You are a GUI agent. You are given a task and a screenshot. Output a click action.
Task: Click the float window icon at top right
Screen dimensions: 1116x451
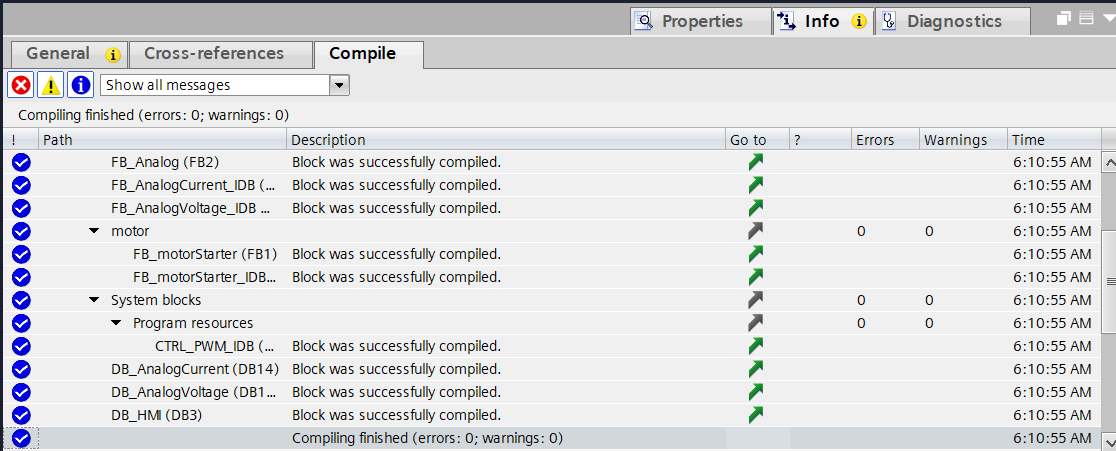[1064, 19]
